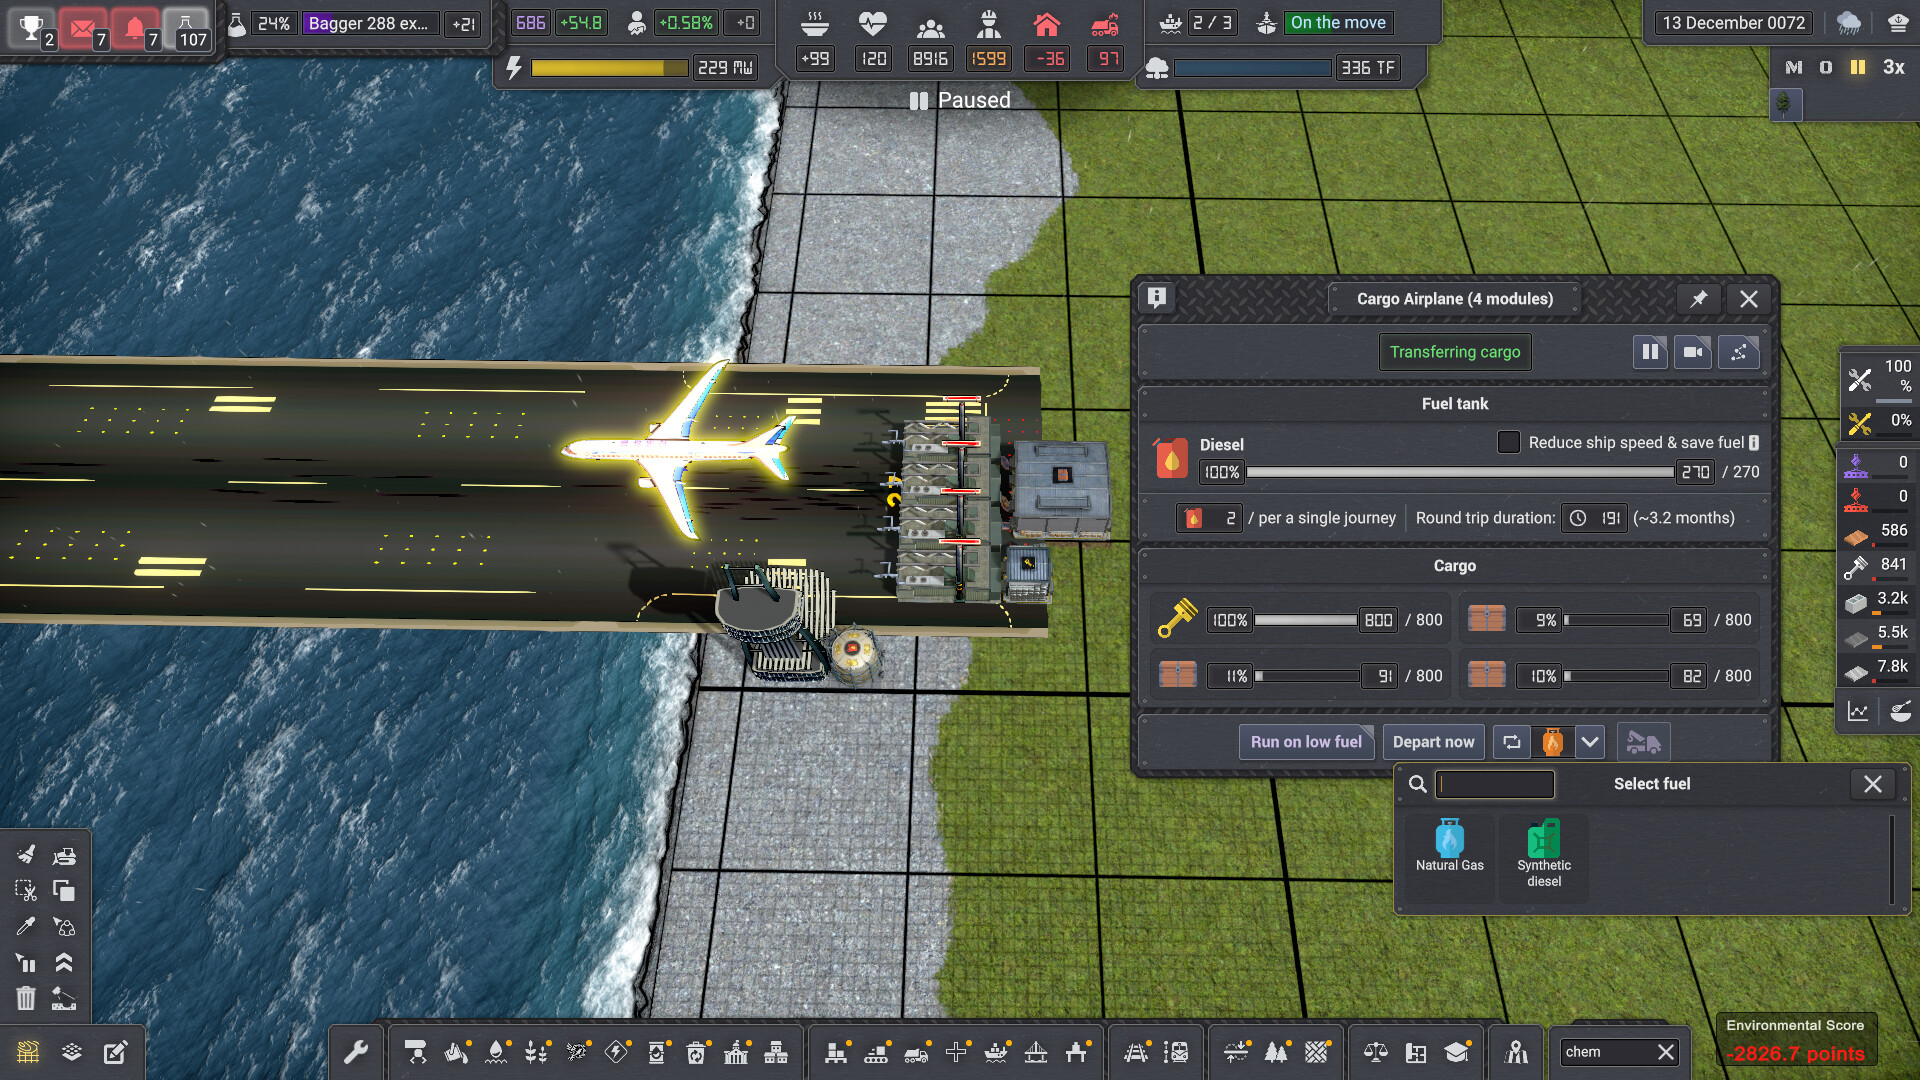Open the On the move ship status
Viewport: 1920px width, 1080px height.
(1338, 22)
